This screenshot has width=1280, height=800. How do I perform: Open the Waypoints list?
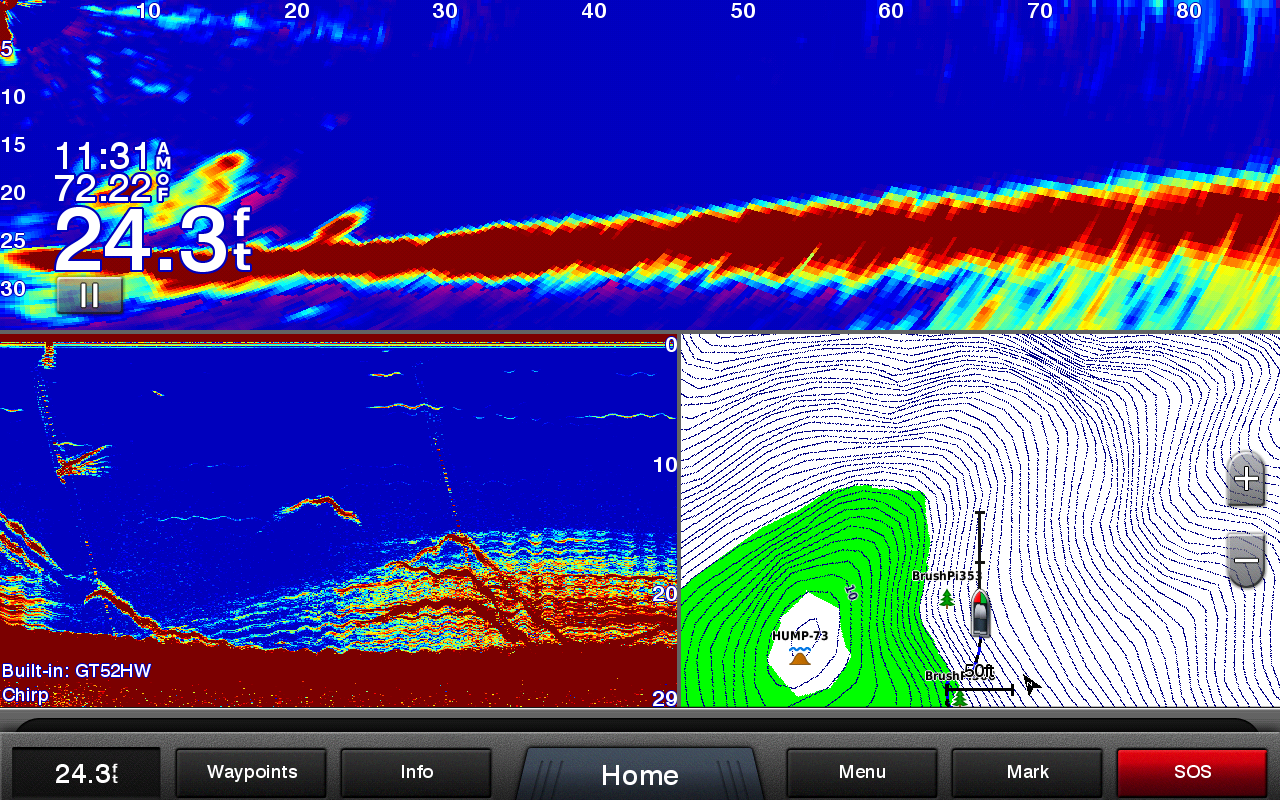pyautogui.click(x=251, y=773)
